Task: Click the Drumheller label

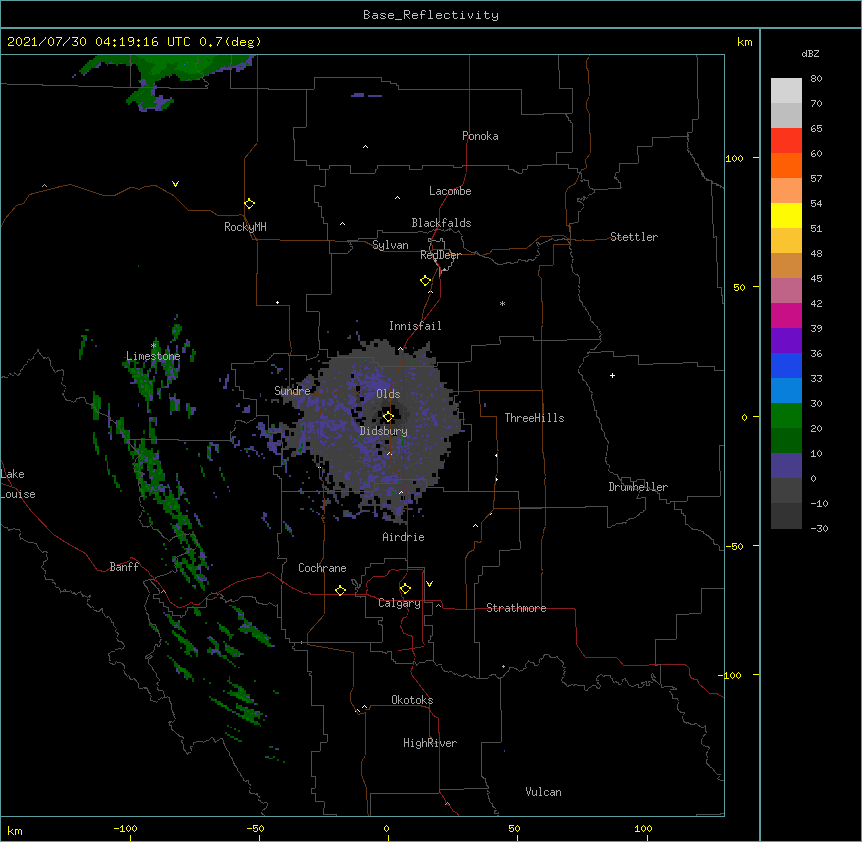Action: point(638,487)
